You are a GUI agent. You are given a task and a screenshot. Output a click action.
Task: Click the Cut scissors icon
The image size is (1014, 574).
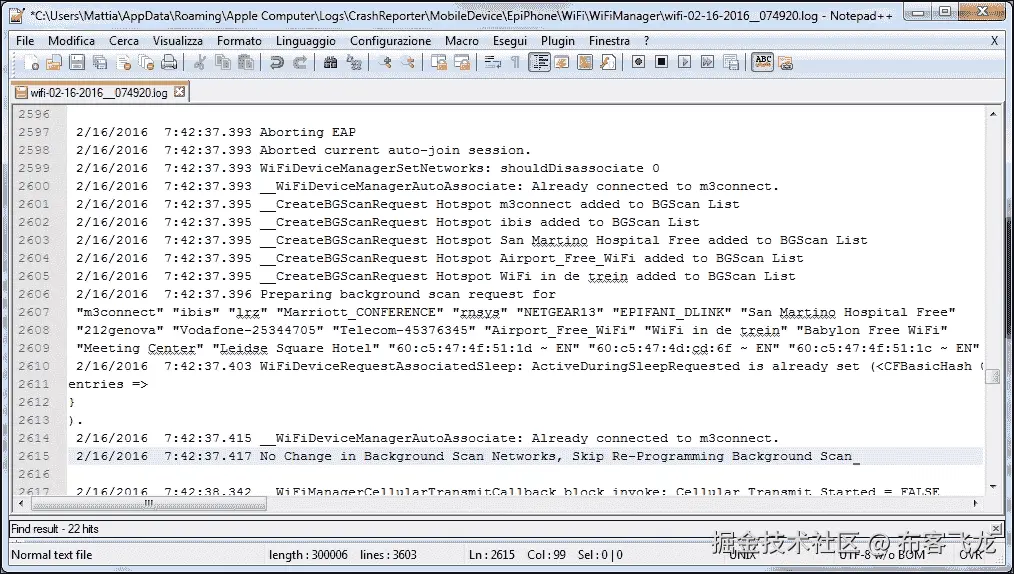[x=200, y=63]
